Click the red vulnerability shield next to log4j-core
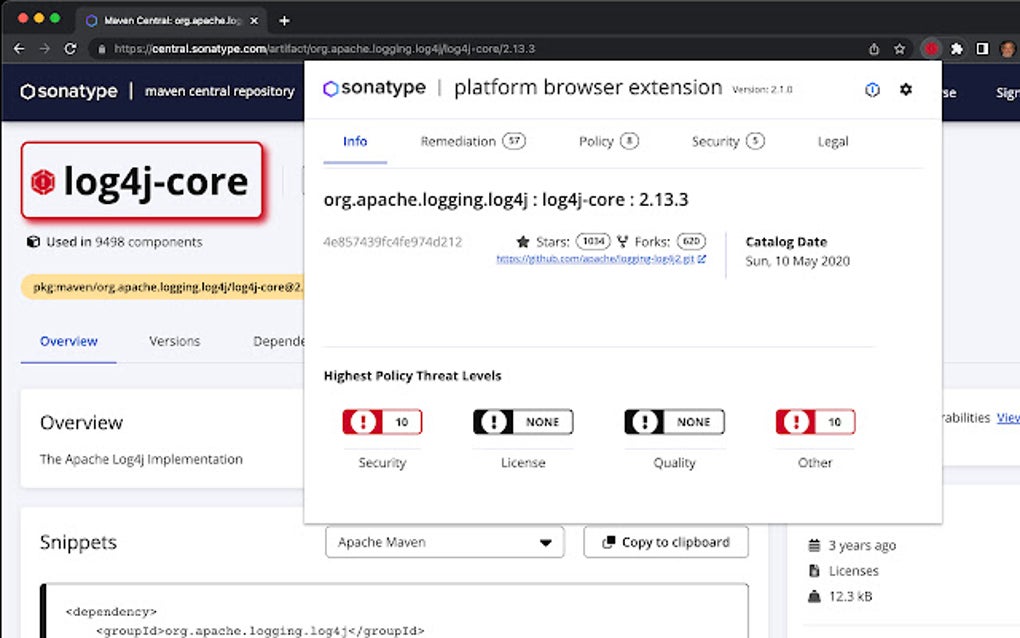The image size is (1020, 638). coord(44,181)
